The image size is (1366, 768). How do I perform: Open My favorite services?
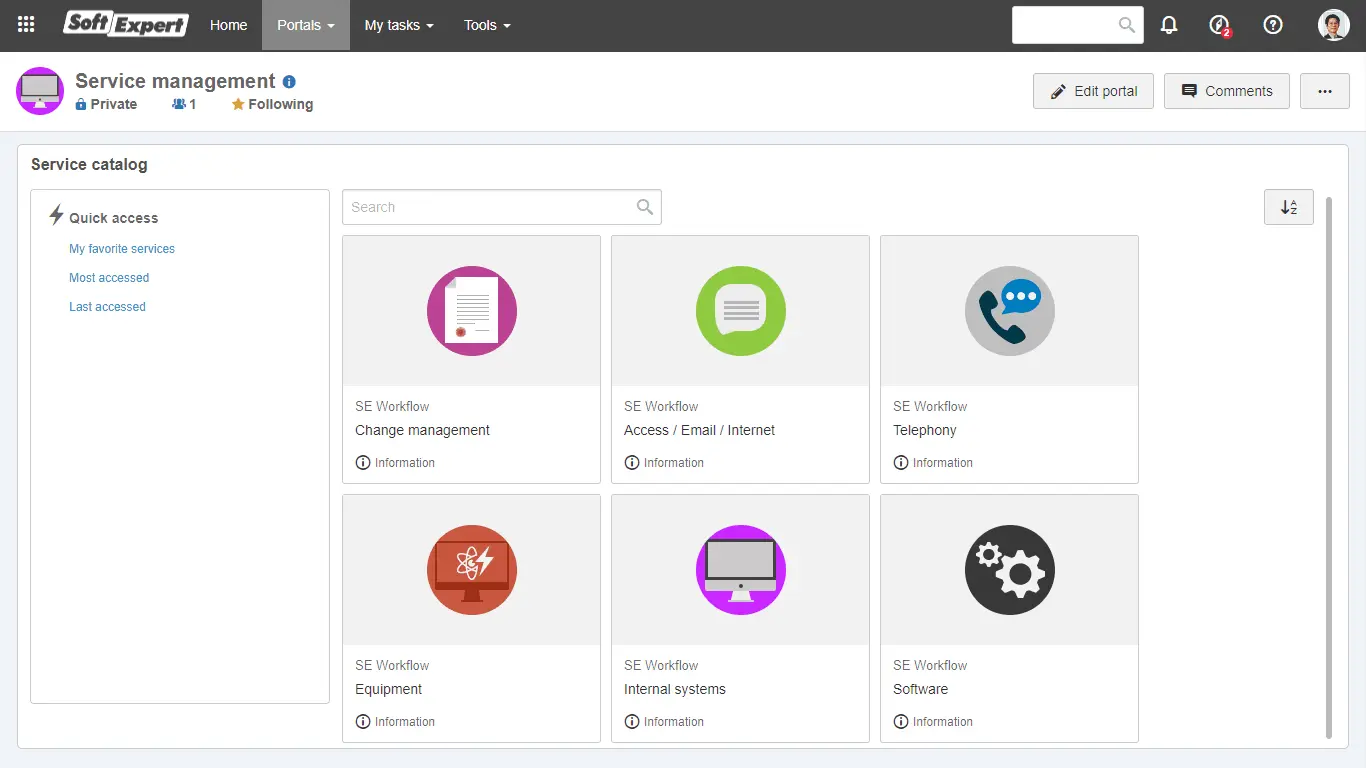(122, 249)
